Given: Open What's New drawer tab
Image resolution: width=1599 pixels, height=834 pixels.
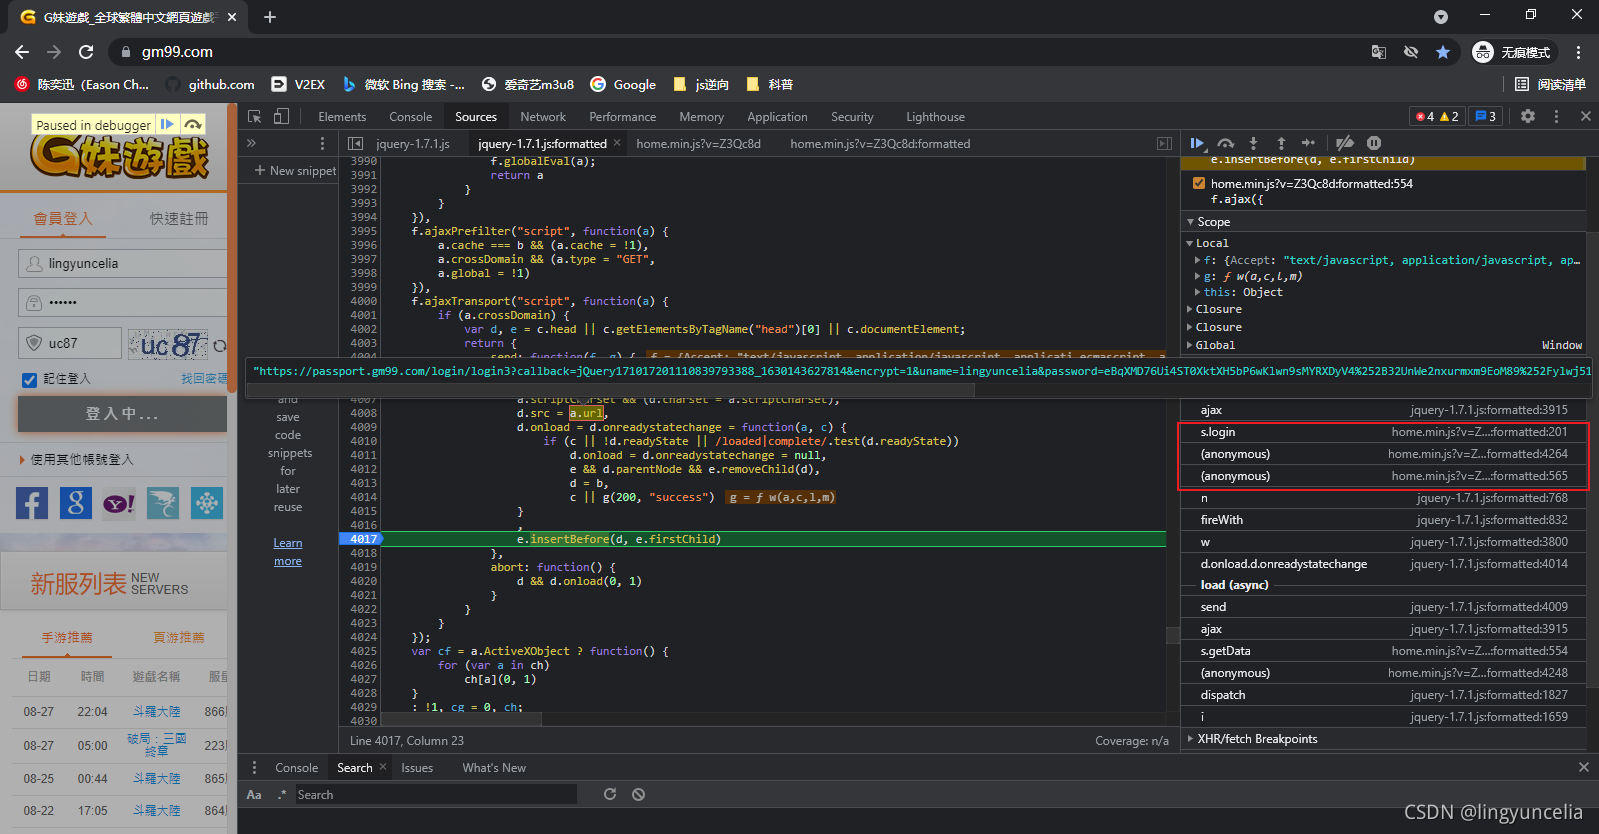Looking at the screenshot, I should pyautogui.click(x=494, y=767).
